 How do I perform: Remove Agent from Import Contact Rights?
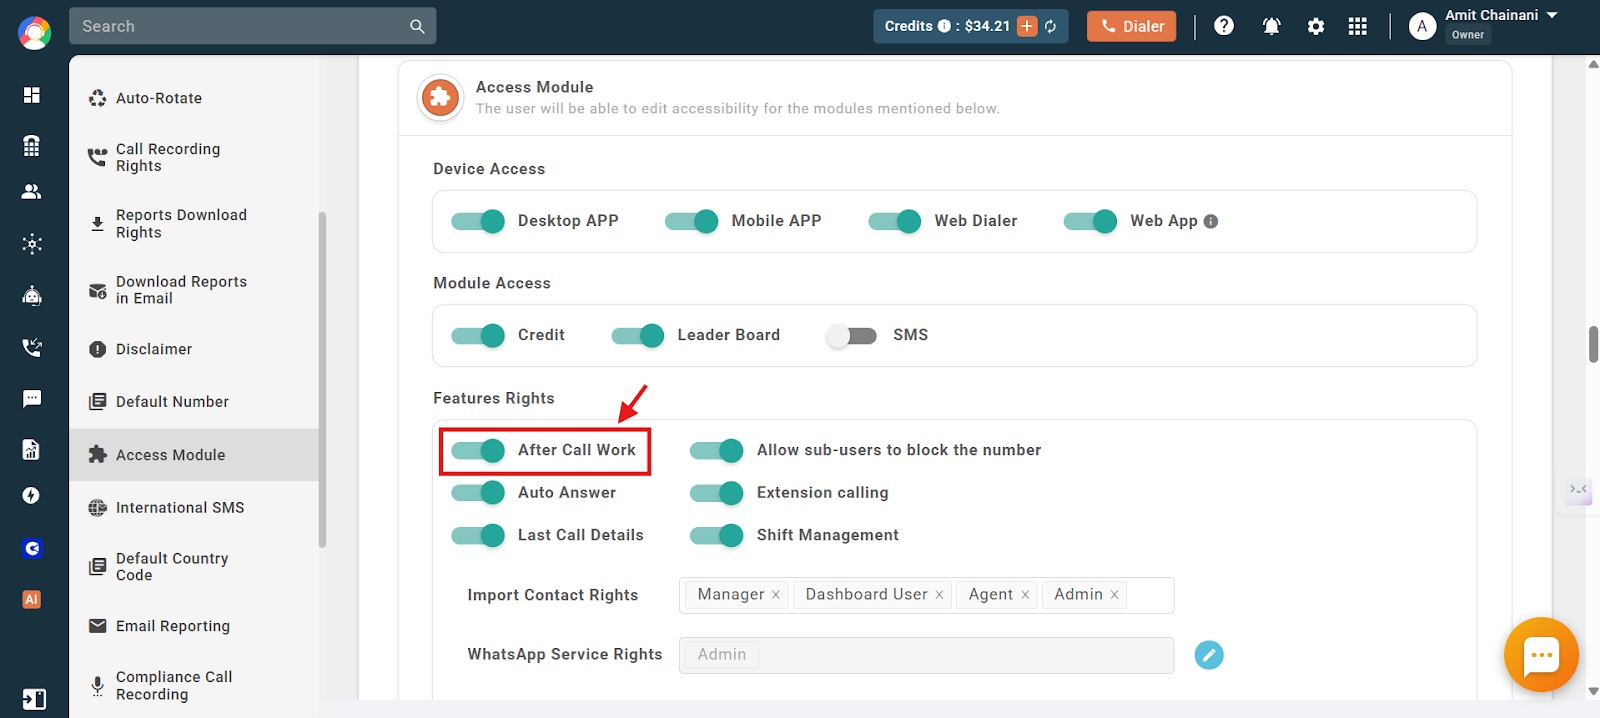click(1025, 595)
